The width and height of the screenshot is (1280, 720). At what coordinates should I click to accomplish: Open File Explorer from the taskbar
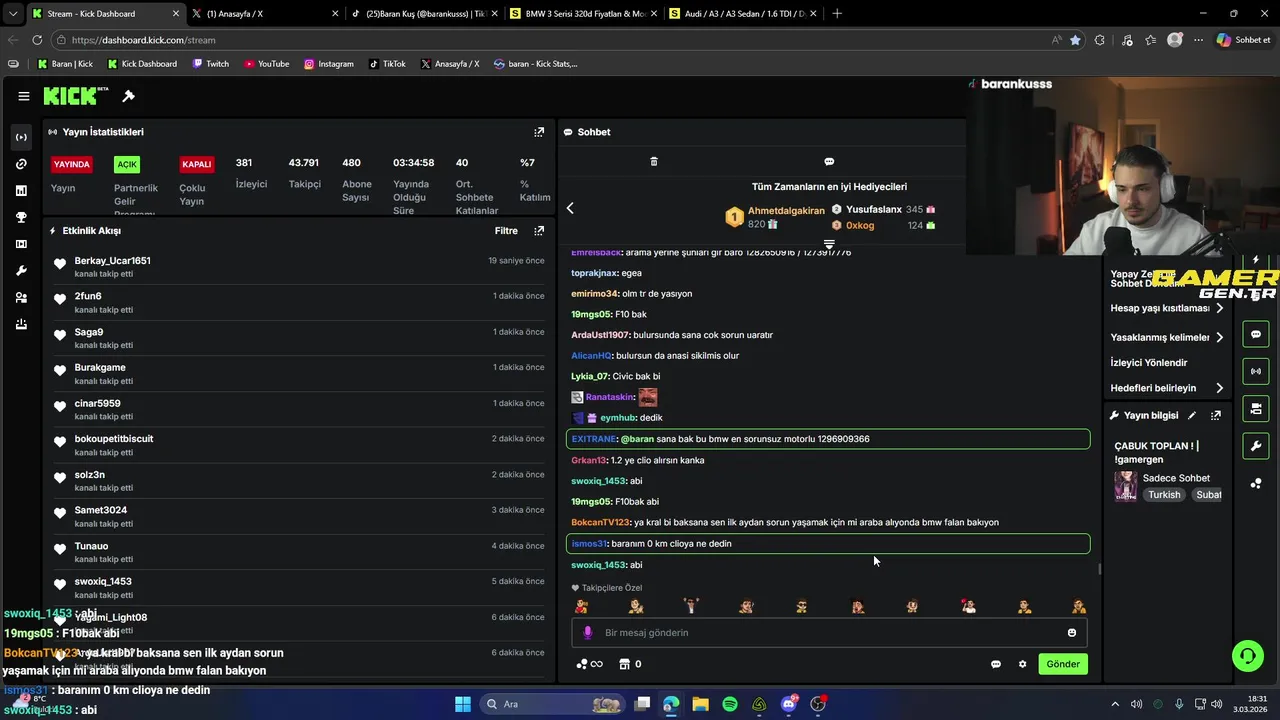click(x=700, y=704)
